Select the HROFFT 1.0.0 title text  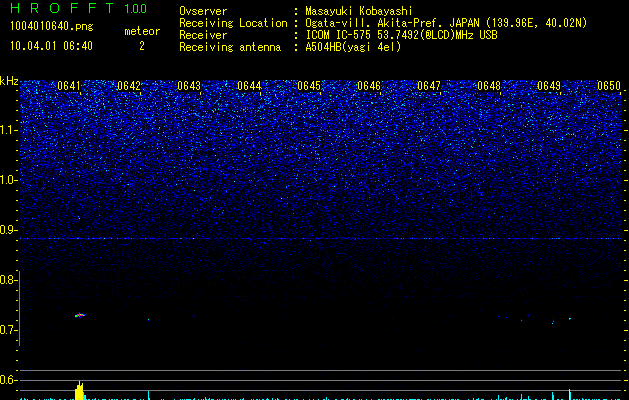[79, 8]
